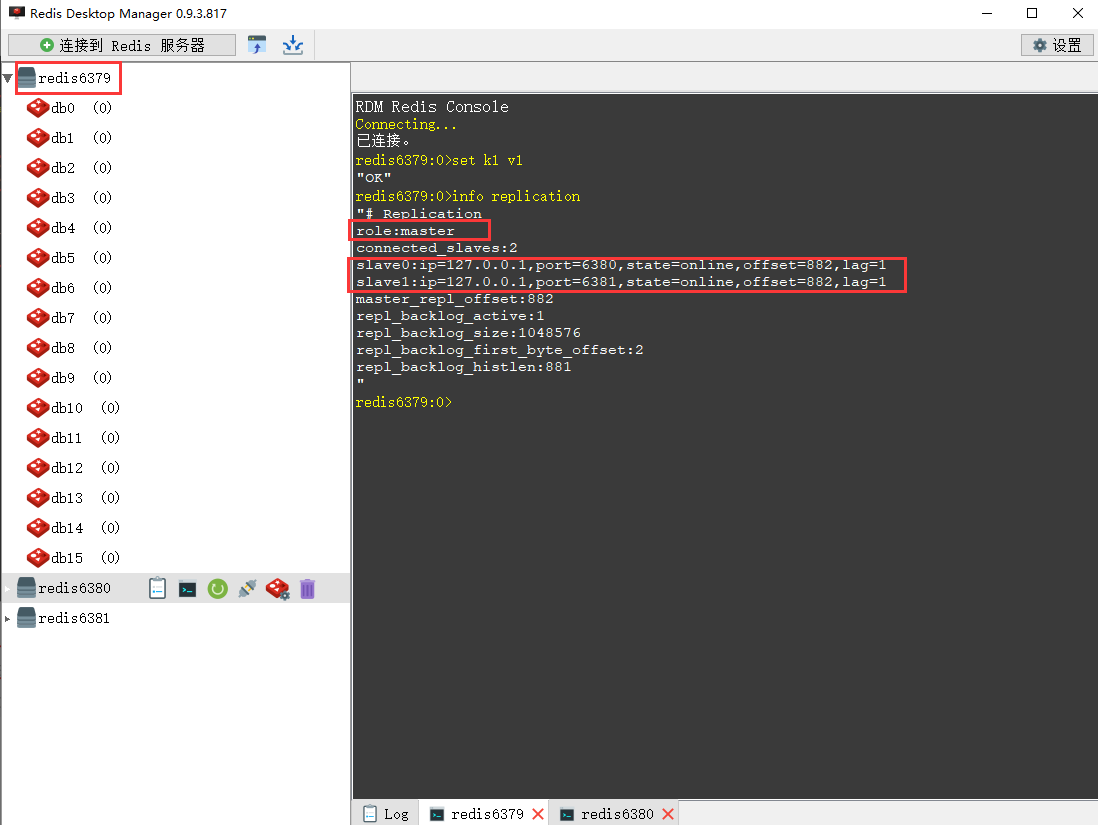Click the connected_slaves:2 line

(436, 248)
